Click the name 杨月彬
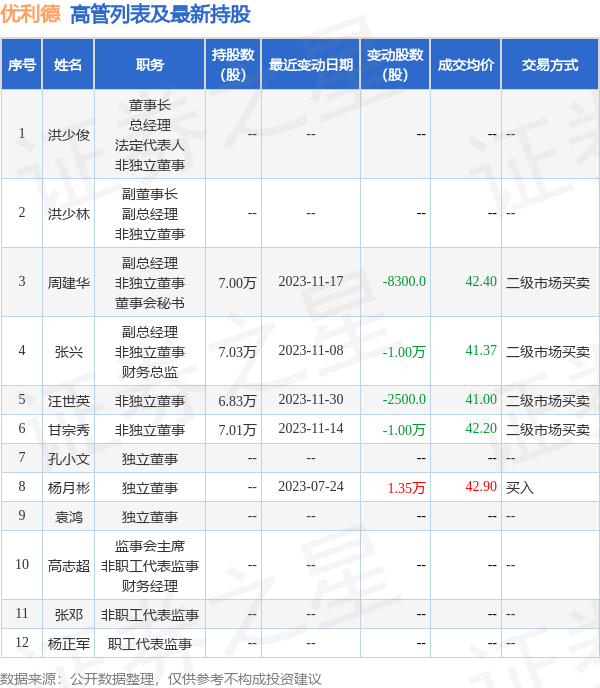The width and height of the screenshot is (600, 688). pos(69,487)
